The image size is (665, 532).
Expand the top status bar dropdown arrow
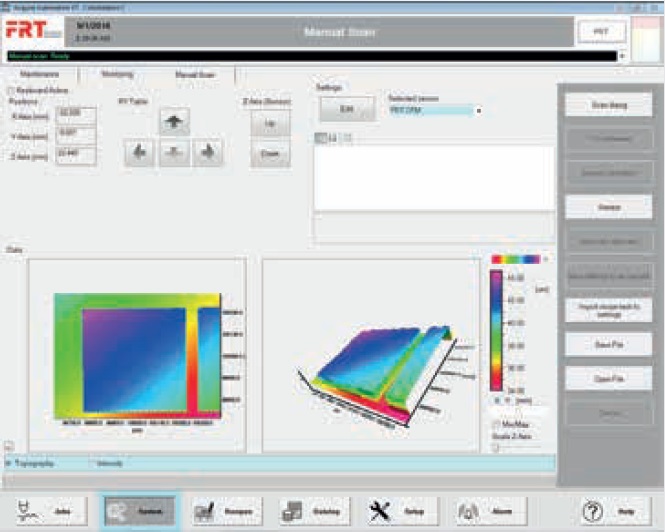(623, 56)
